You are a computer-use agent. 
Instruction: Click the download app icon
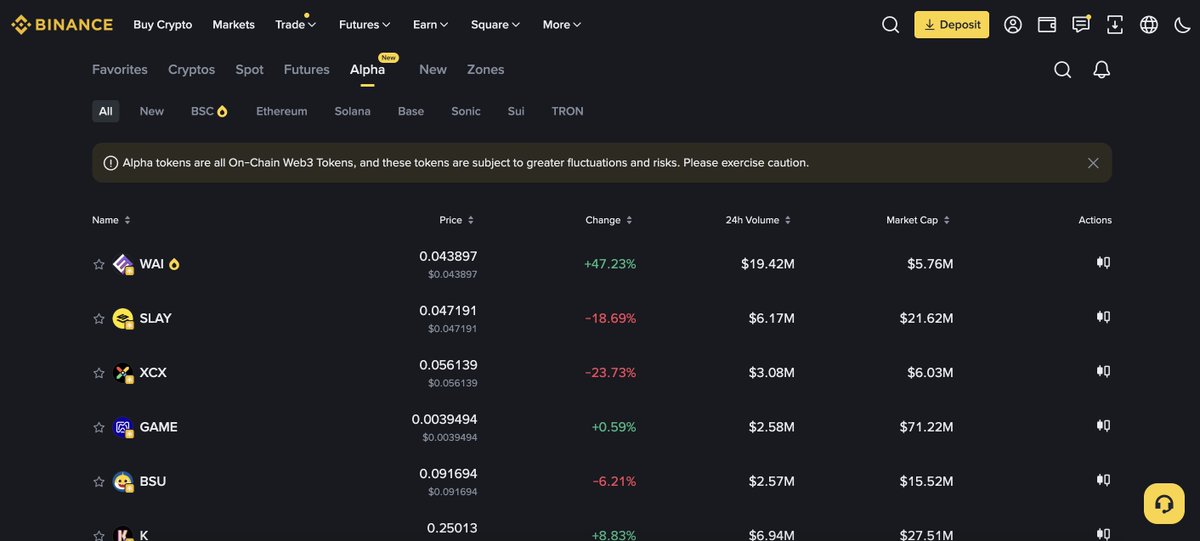(1115, 25)
